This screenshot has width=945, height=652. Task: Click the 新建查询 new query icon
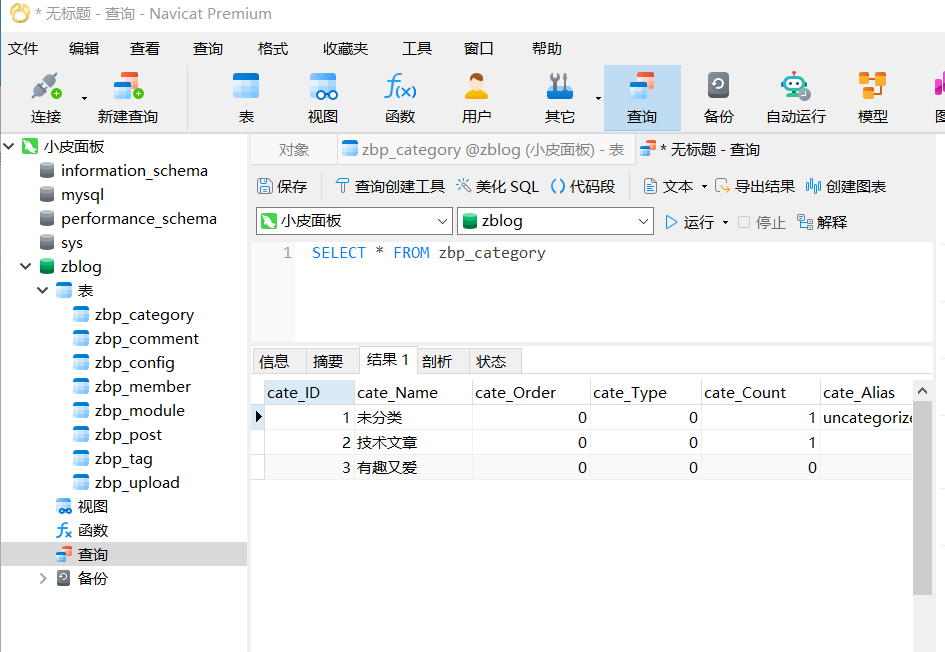tap(128, 98)
